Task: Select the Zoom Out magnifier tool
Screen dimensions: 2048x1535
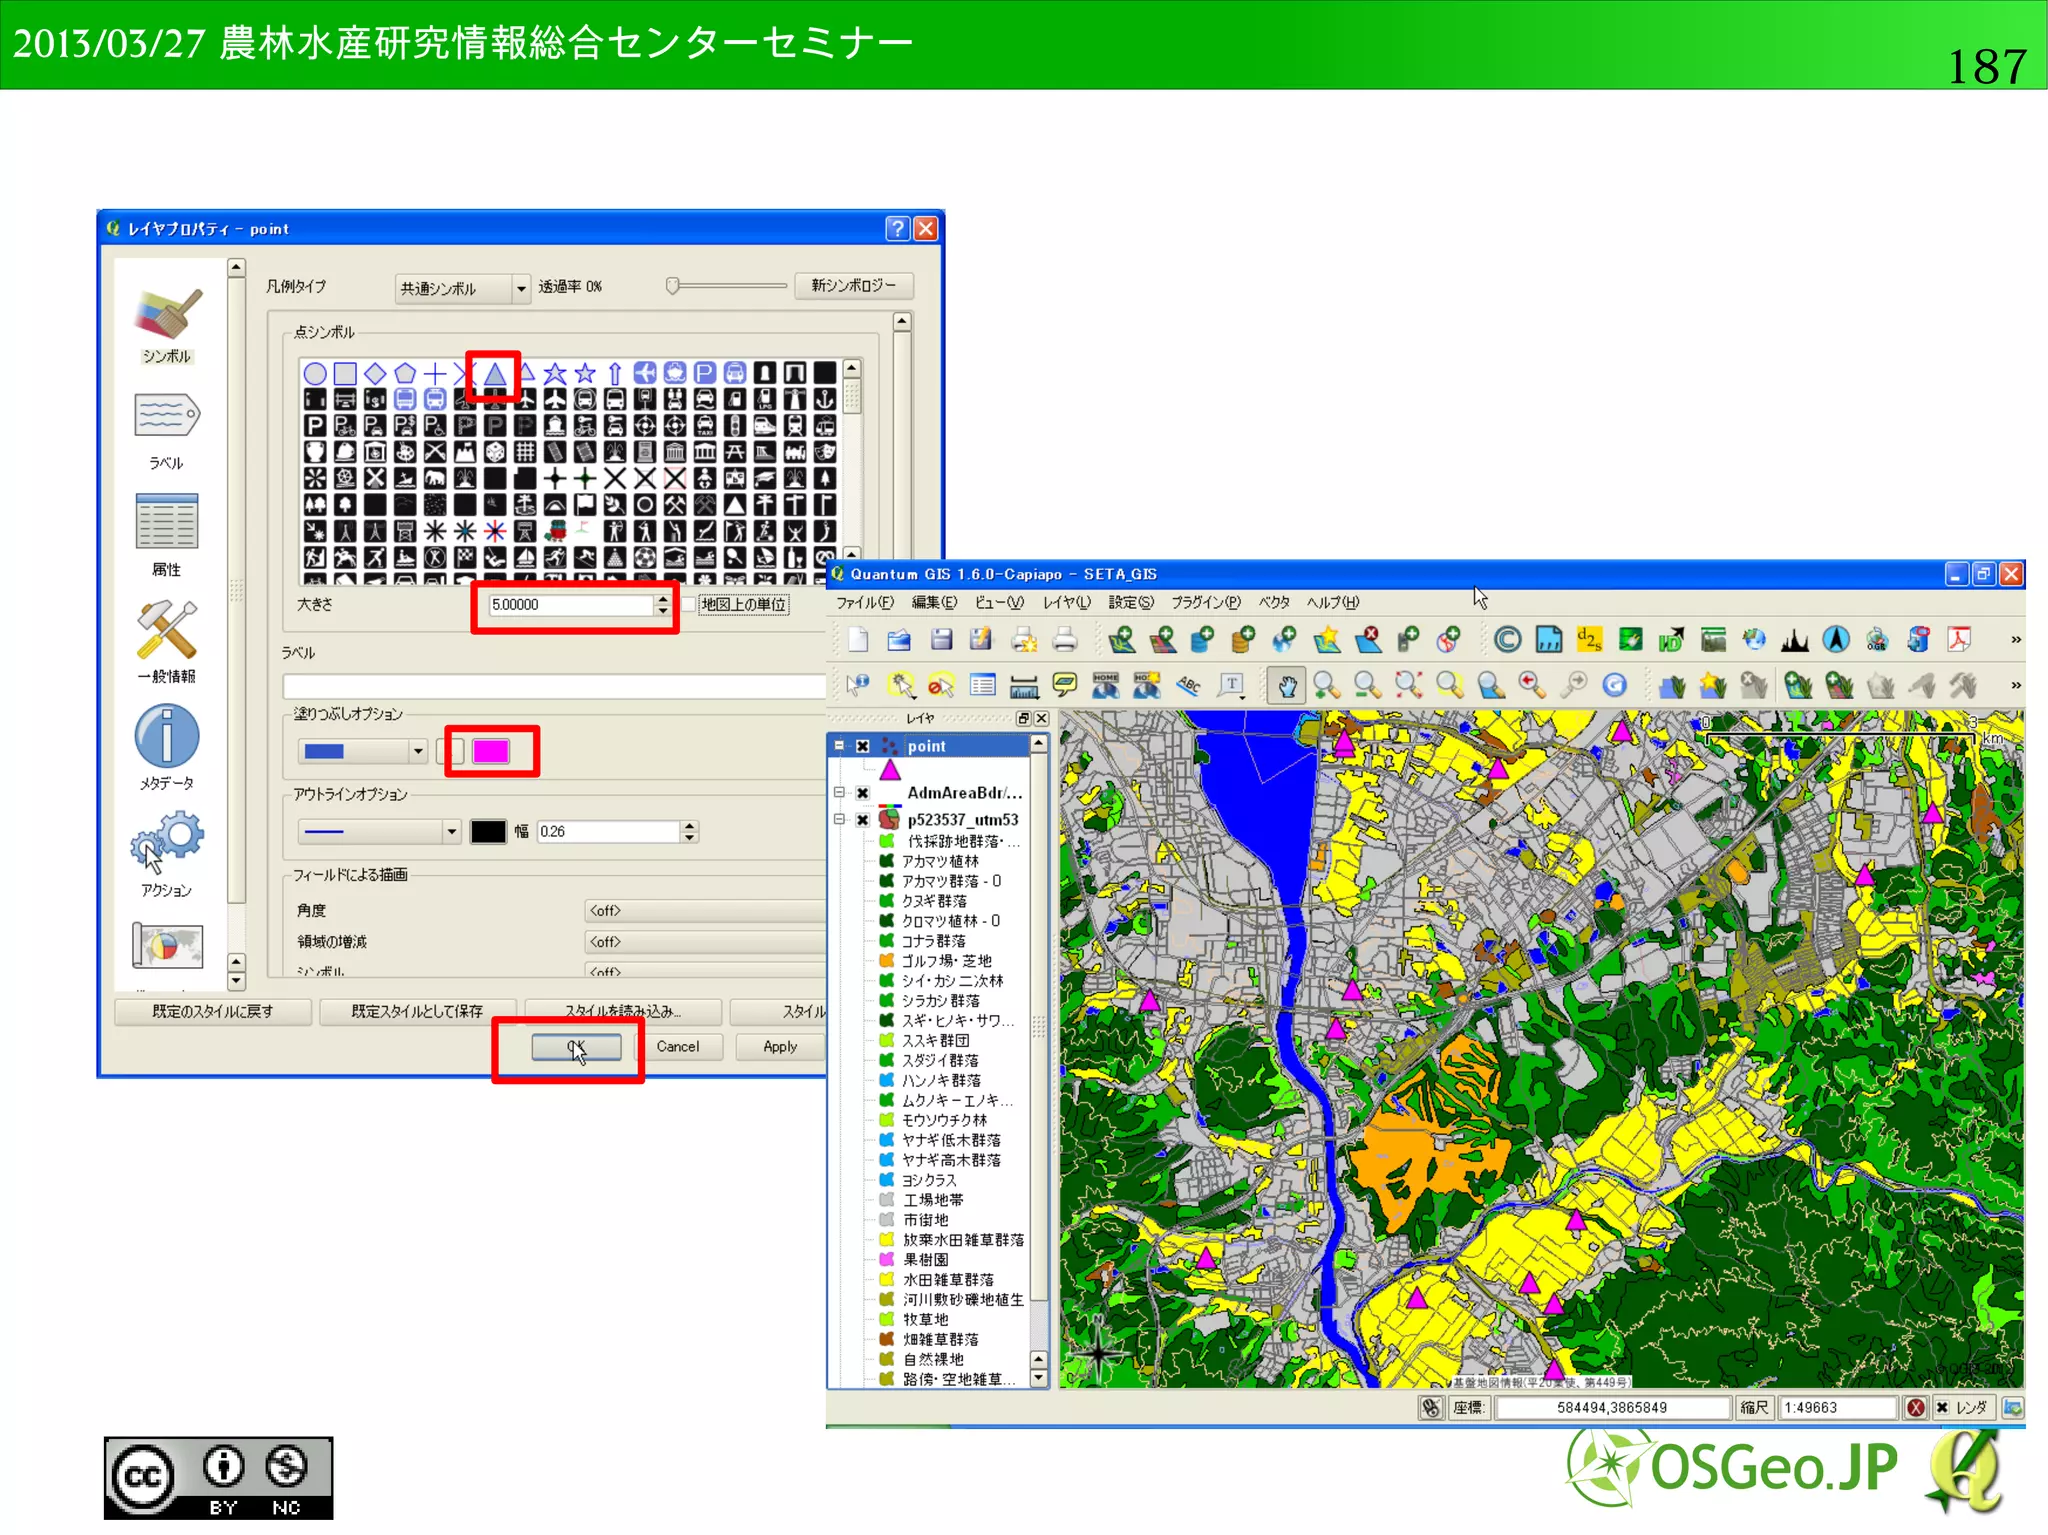Action: point(1368,685)
